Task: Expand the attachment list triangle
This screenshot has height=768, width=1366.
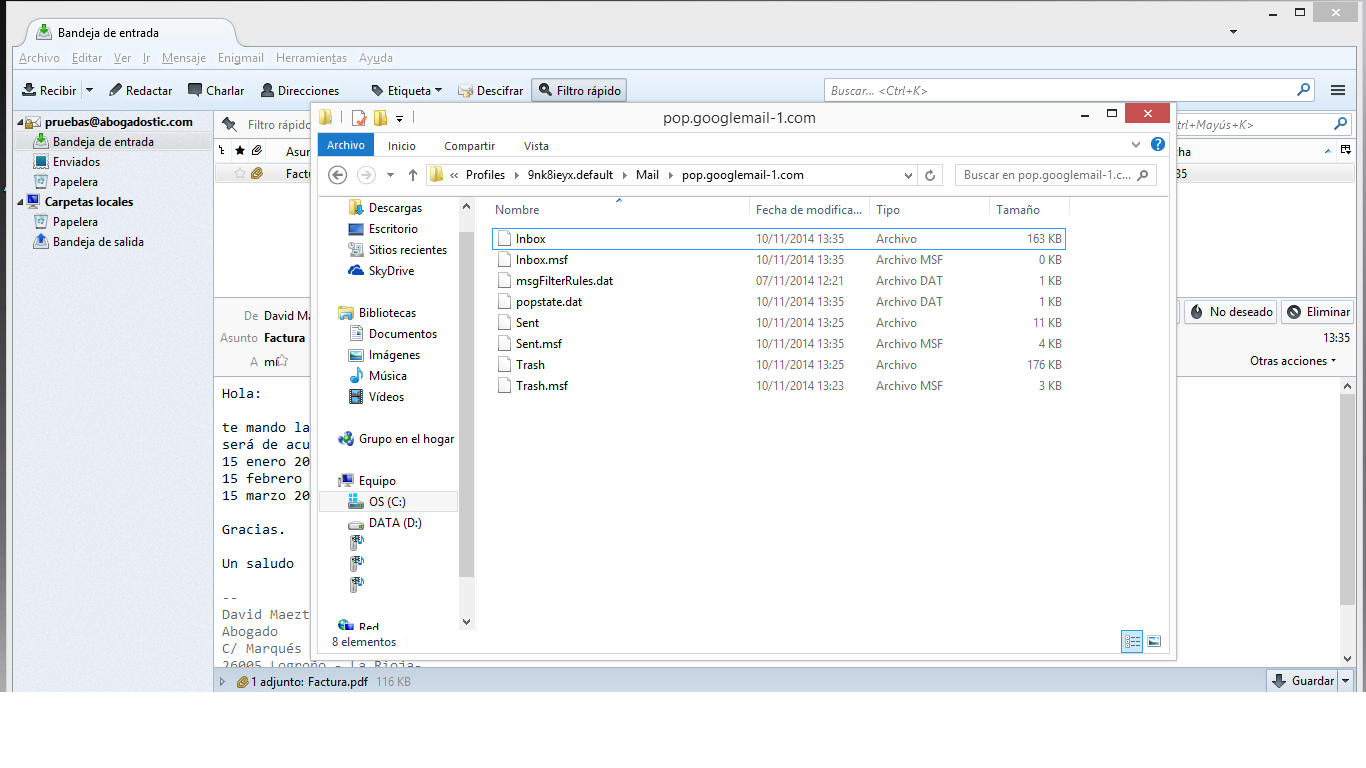Action: 223,682
